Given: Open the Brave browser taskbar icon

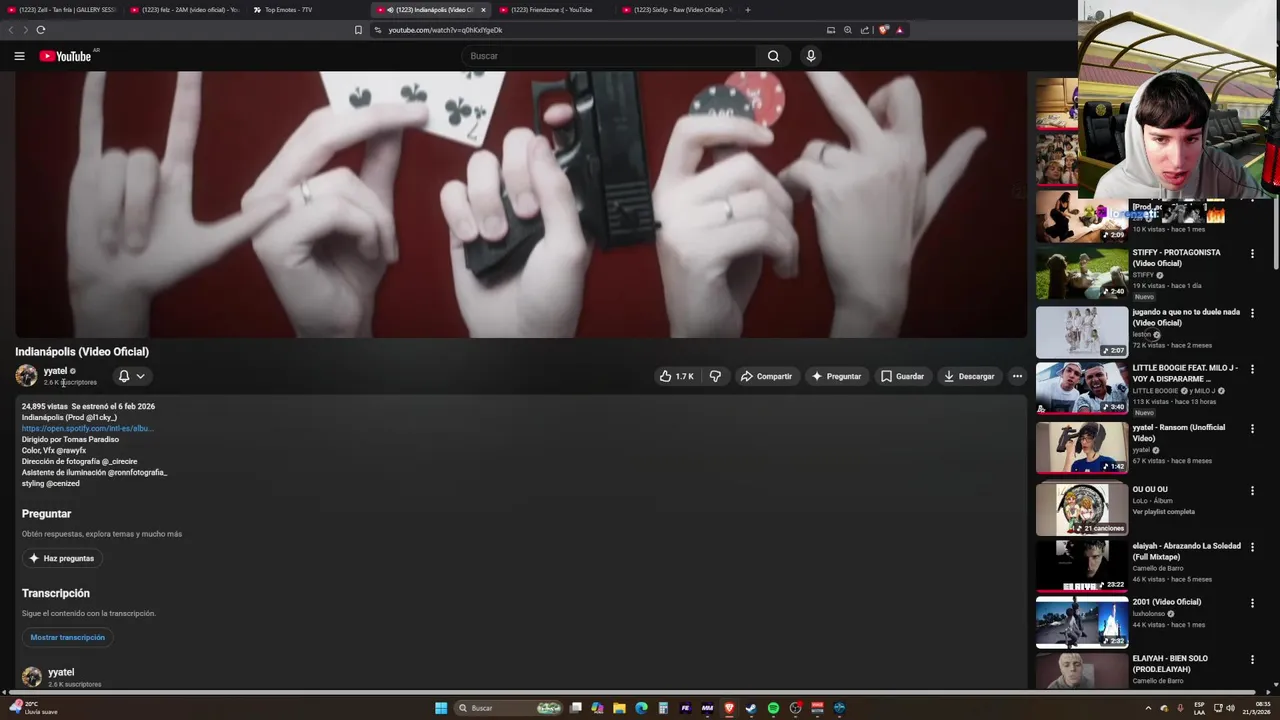Looking at the screenshot, I should [x=729, y=708].
